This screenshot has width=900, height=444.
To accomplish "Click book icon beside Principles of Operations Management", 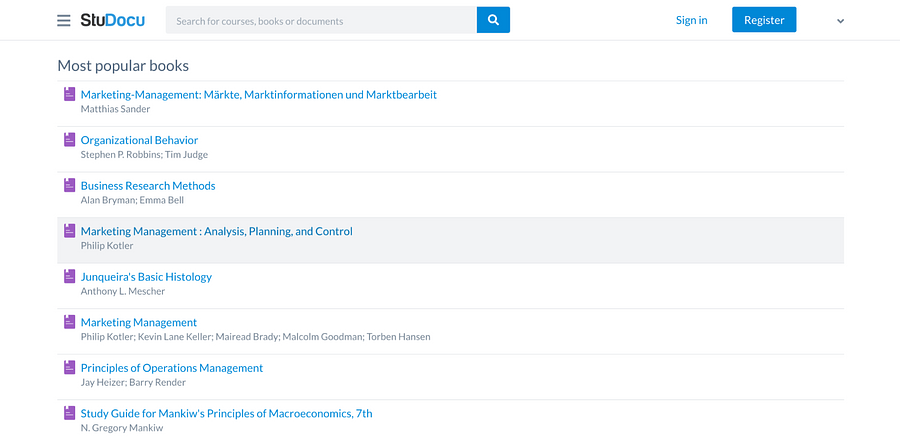I will click(x=69, y=367).
